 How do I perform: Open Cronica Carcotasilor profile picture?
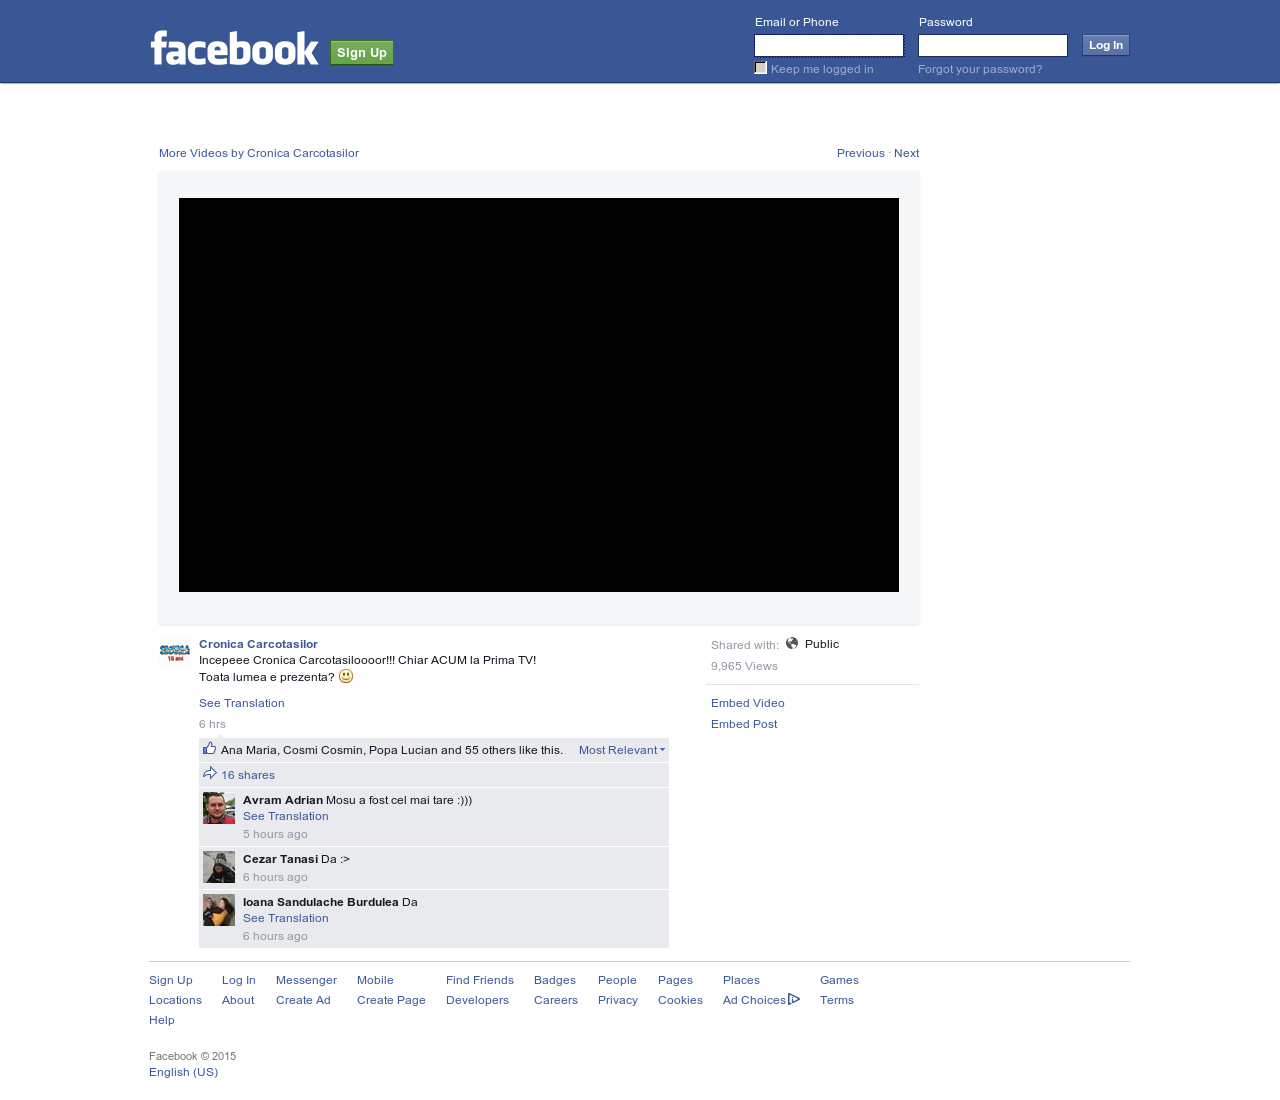pyautogui.click(x=175, y=653)
